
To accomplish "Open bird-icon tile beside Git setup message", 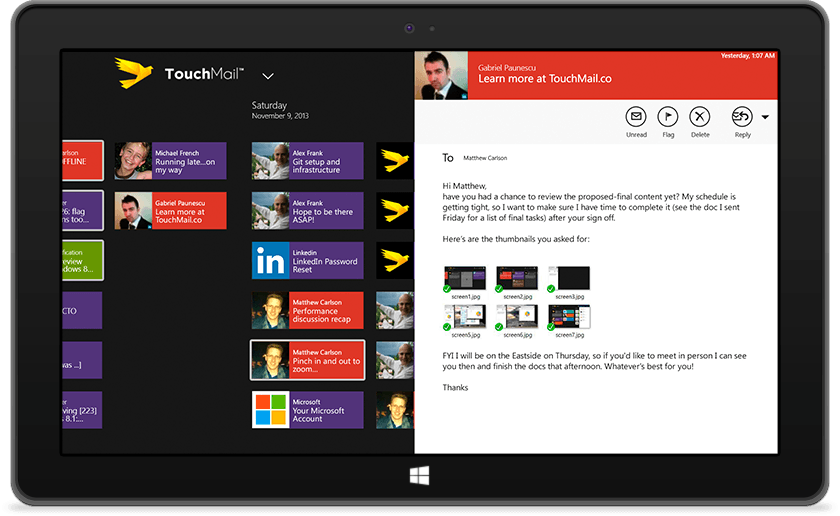I will [395, 161].
